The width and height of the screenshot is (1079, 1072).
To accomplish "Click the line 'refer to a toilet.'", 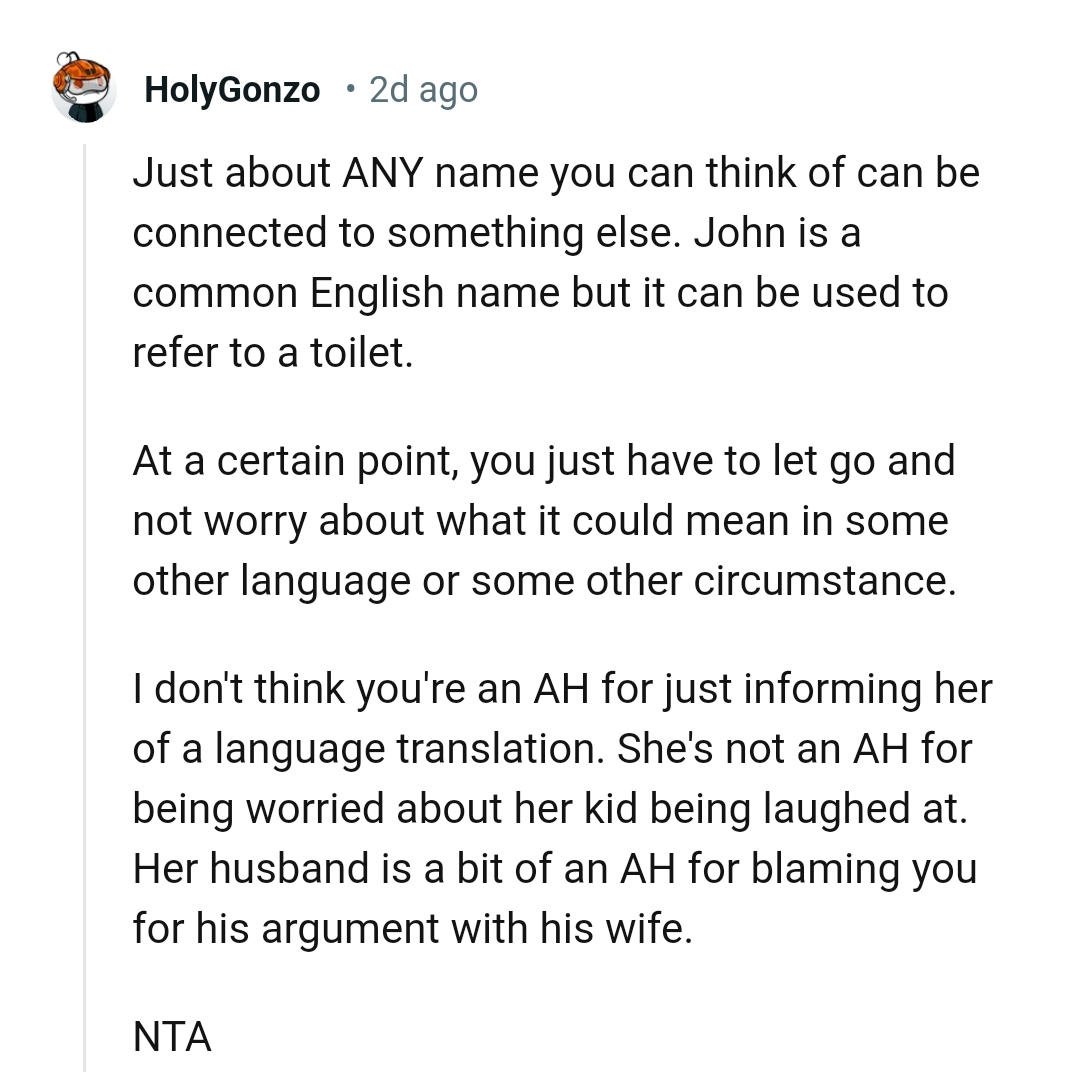I will coord(272,353).
